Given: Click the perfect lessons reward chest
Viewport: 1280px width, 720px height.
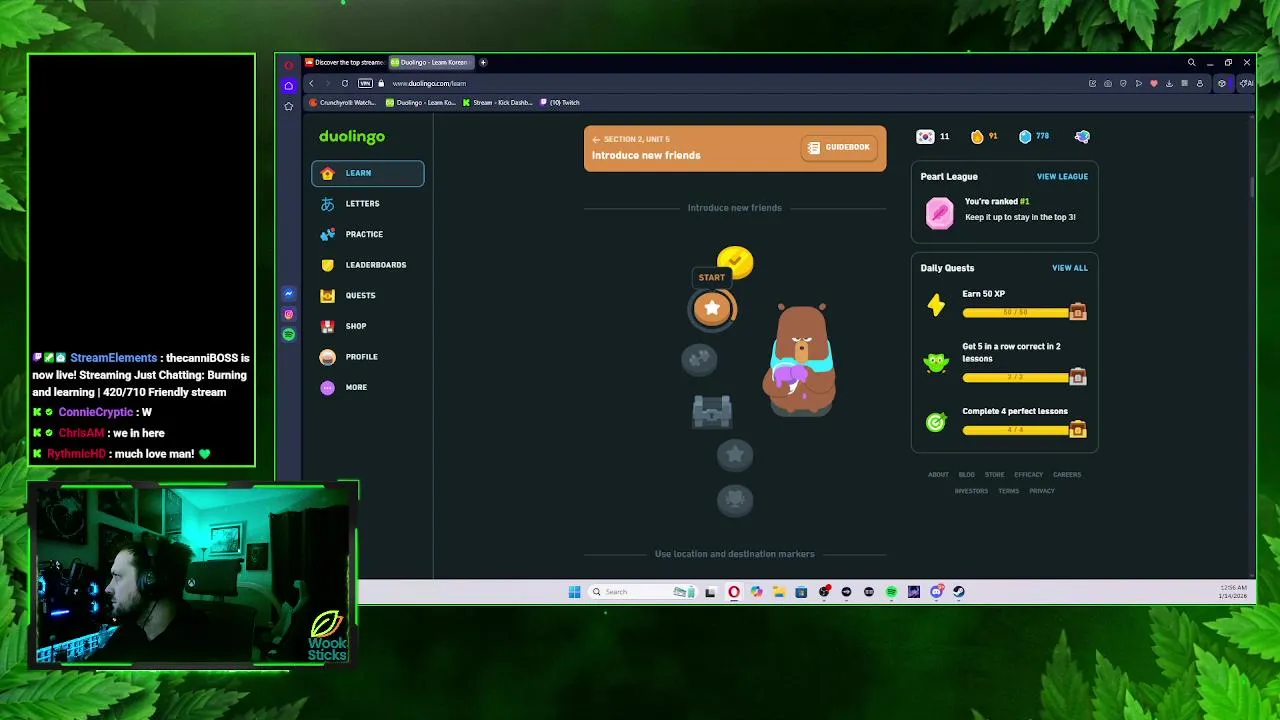Looking at the screenshot, I should tap(1077, 429).
